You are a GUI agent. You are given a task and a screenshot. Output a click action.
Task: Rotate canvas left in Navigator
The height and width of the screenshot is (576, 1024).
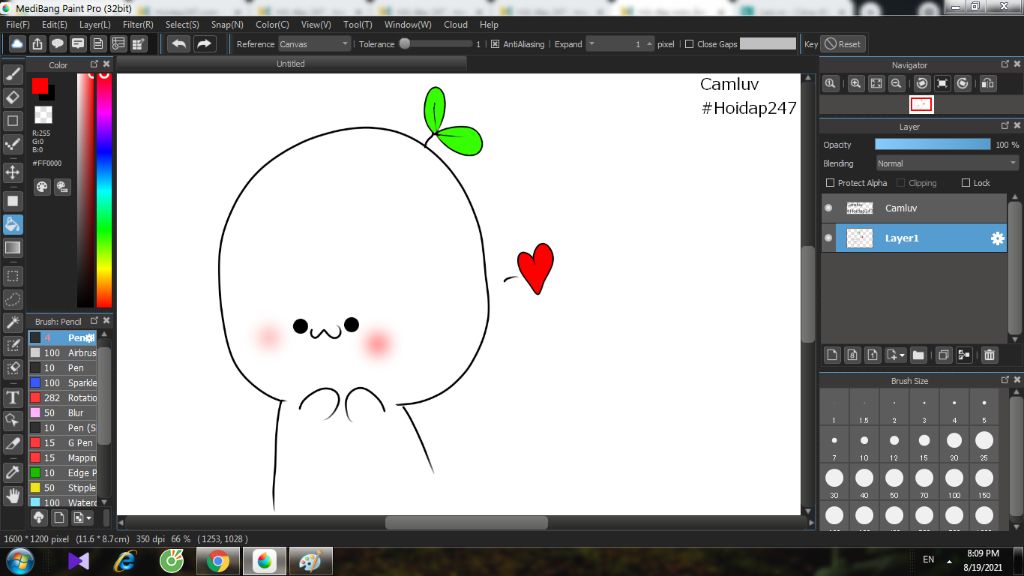click(x=921, y=84)
